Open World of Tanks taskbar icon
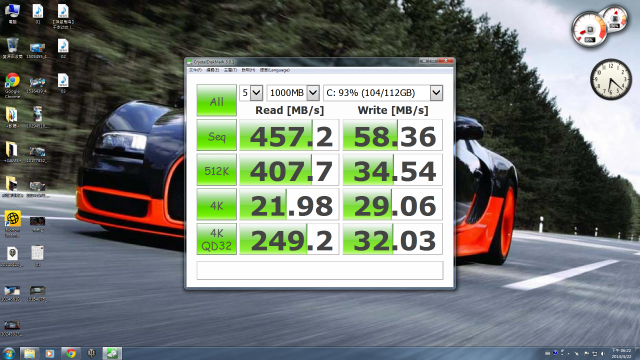Screen dimensions: 640x360 tap(91, 353)
